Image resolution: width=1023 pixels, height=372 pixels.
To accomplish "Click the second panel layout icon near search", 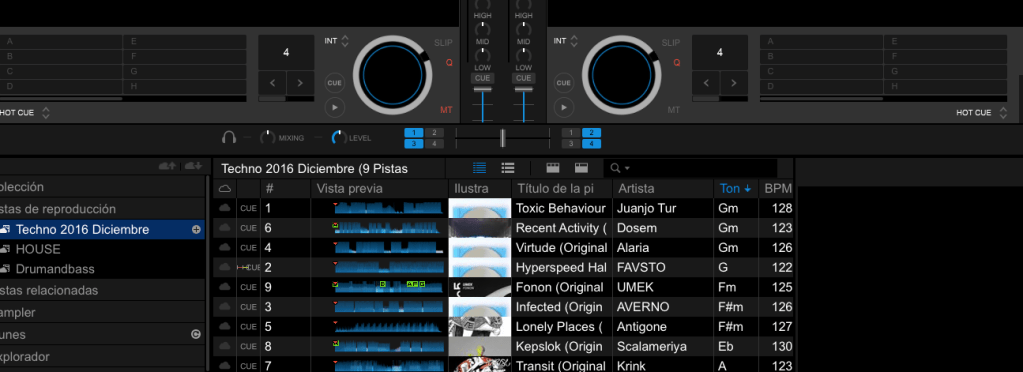I will coord(581,168).
